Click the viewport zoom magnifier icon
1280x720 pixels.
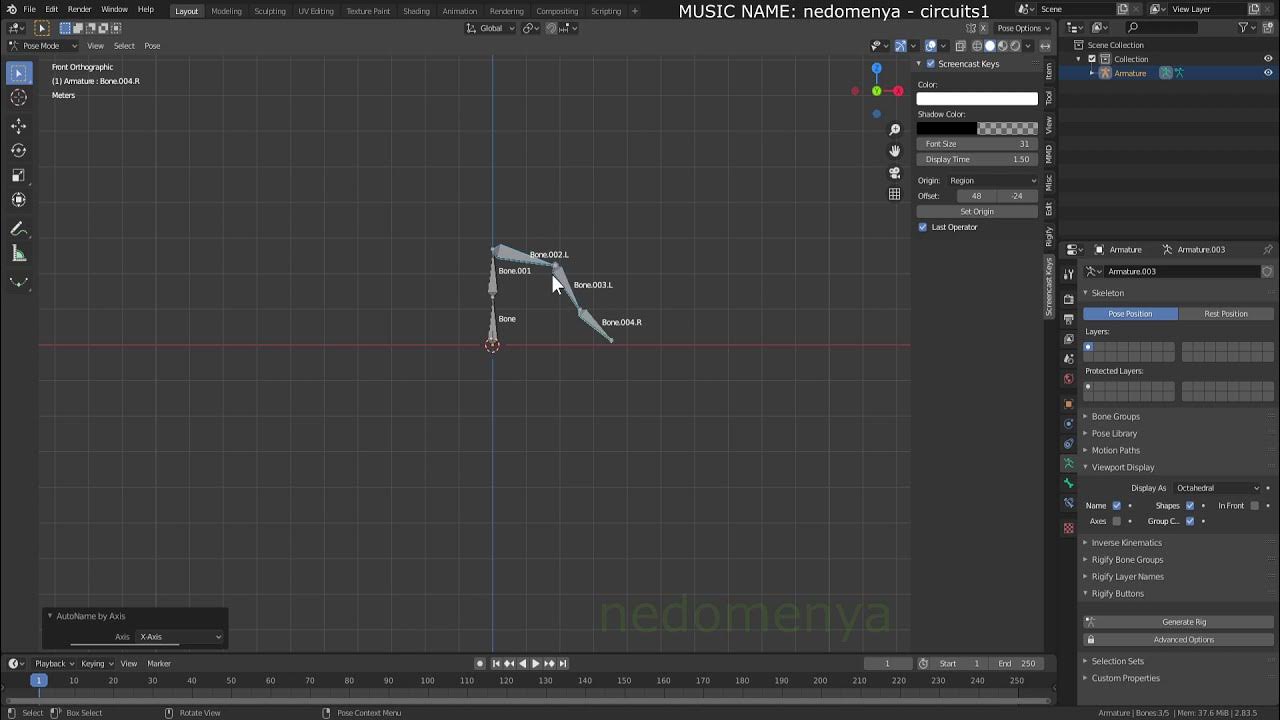pos(894,129)
